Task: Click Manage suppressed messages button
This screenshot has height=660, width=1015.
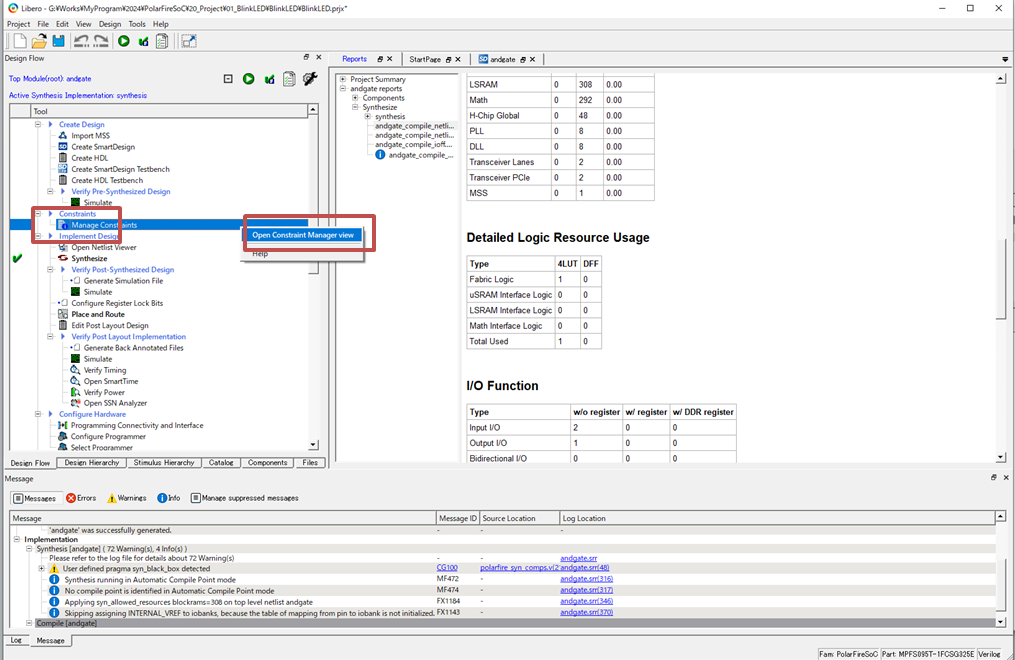Action: click(244, 497)
